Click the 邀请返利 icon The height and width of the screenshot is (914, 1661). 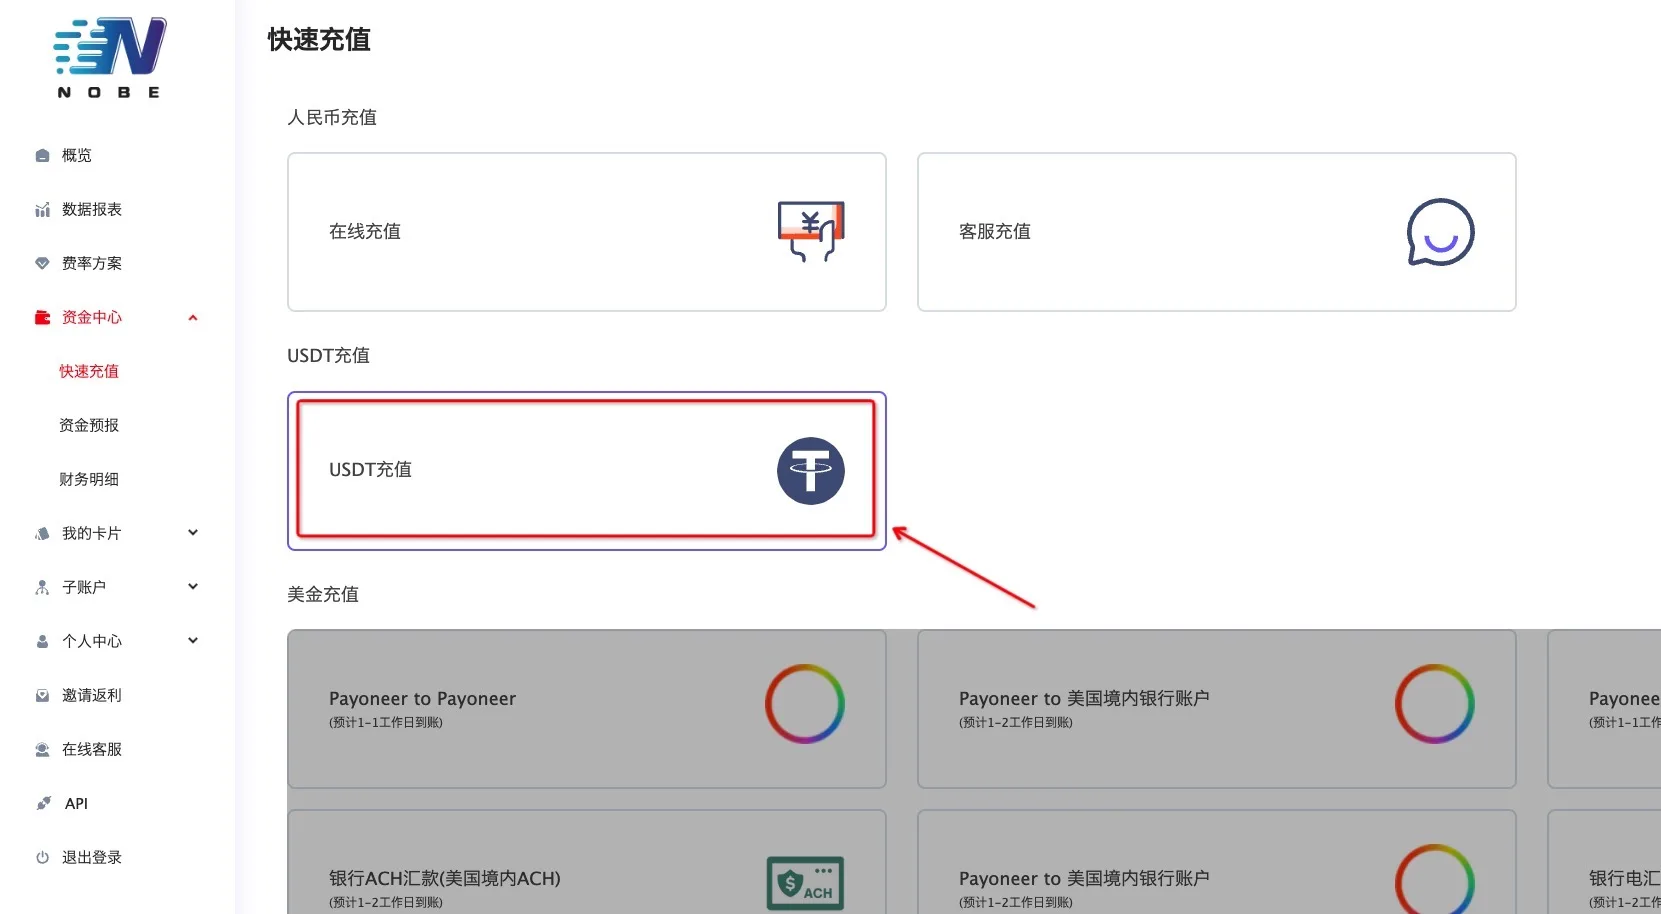[42, 695]
